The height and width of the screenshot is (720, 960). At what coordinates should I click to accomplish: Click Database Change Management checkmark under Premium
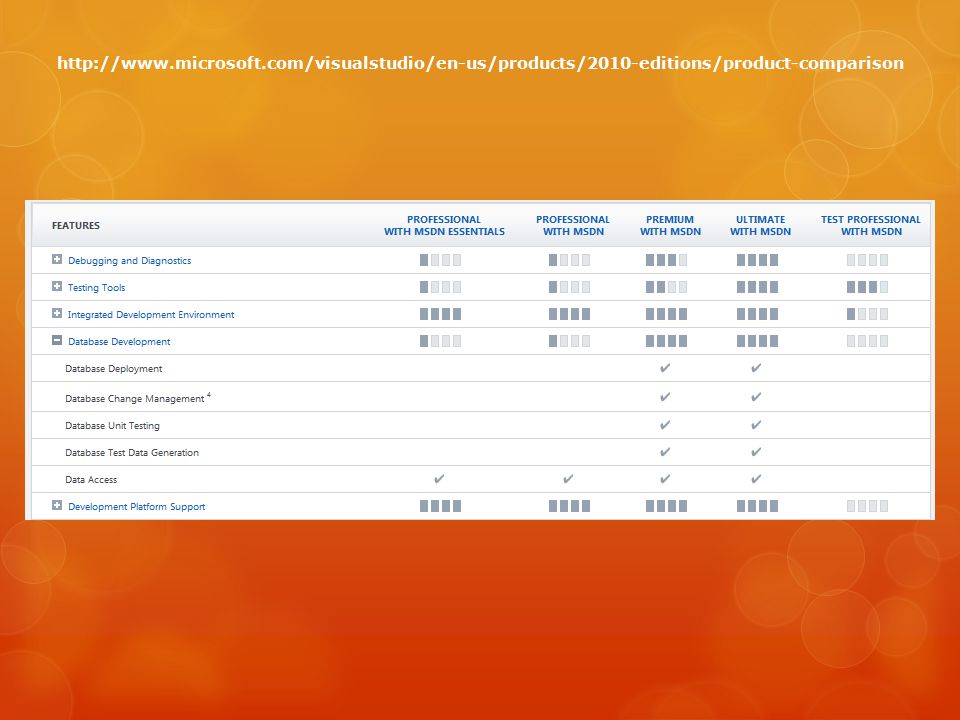coord(666,397)
